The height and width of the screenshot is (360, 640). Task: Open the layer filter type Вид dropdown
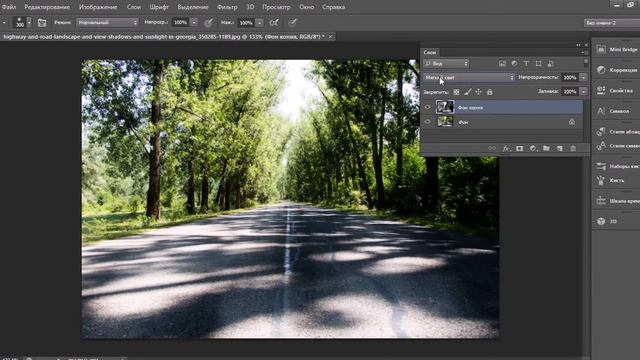[447, 64]
